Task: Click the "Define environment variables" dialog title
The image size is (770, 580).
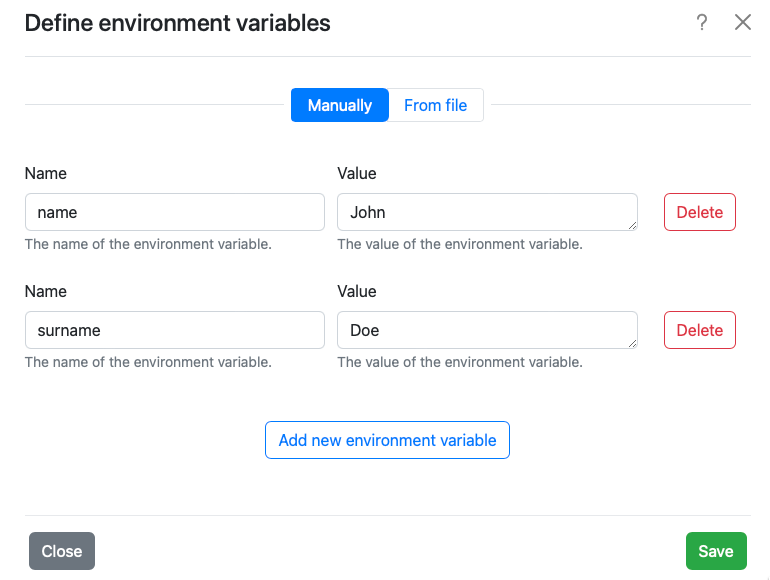Action: click(x=177, y=23)
